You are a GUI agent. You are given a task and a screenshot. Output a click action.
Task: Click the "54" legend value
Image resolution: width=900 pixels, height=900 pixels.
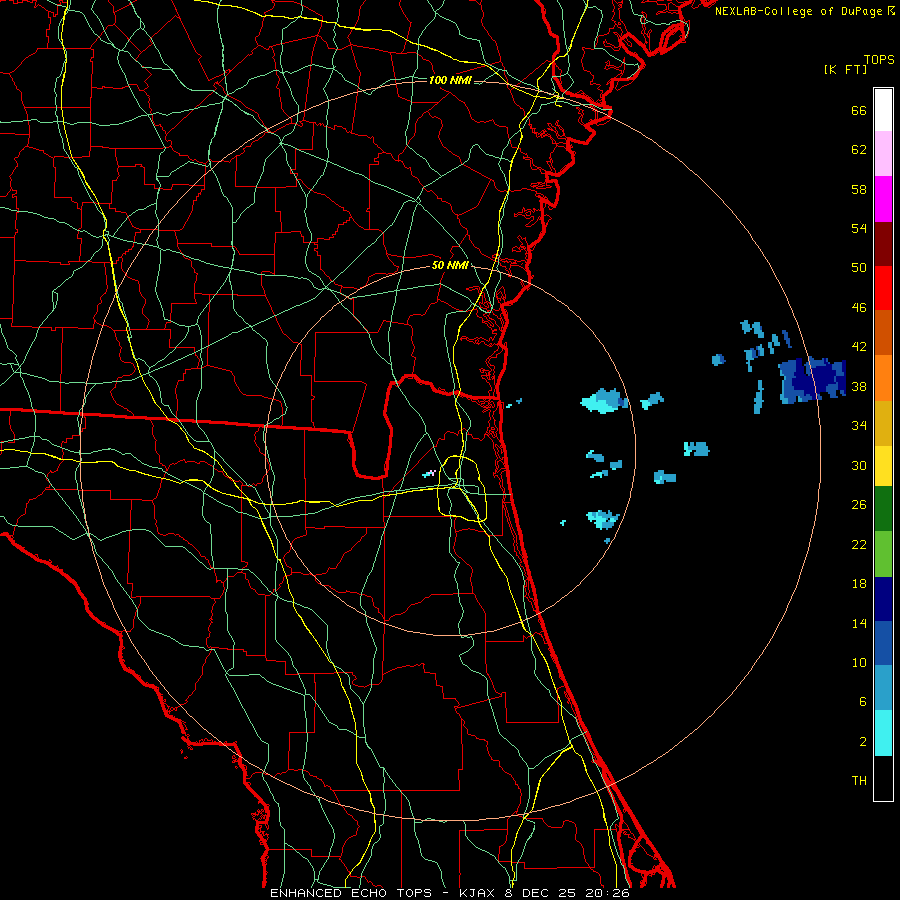(x=859, y=228)
